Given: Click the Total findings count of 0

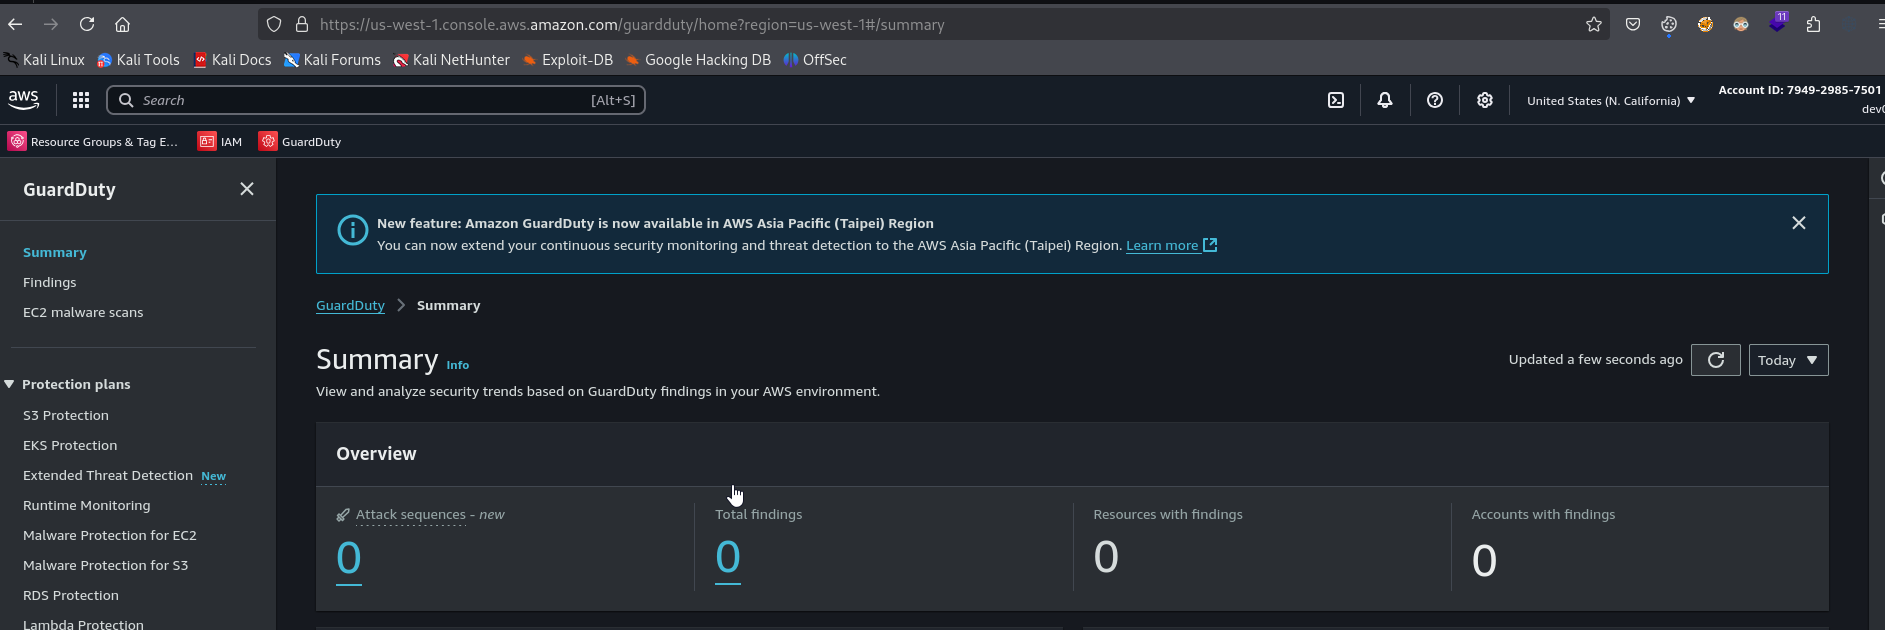Looking at the screenshot, I should (x=728, y=557).
